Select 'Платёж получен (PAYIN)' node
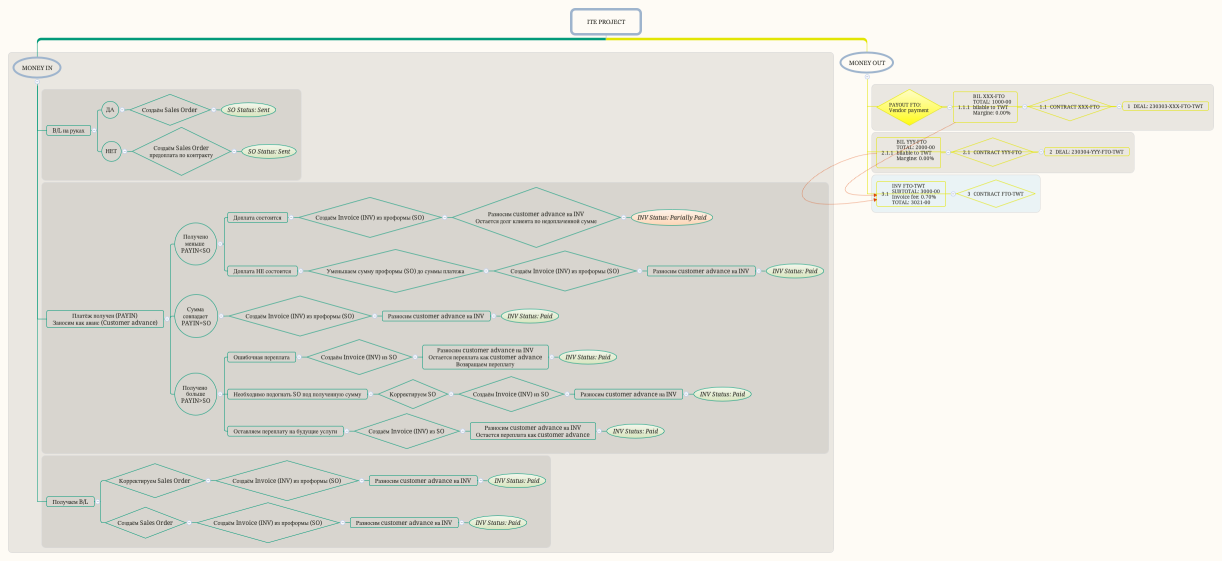The width and height of the screenshot is (1222, 561). pos(105,319)
